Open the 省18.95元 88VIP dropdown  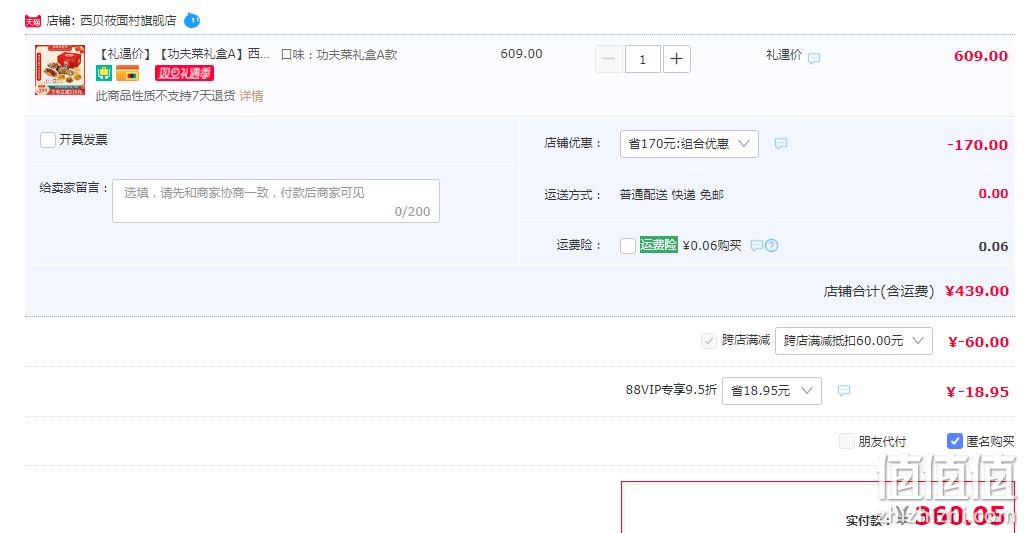click(x=771, y=391)
